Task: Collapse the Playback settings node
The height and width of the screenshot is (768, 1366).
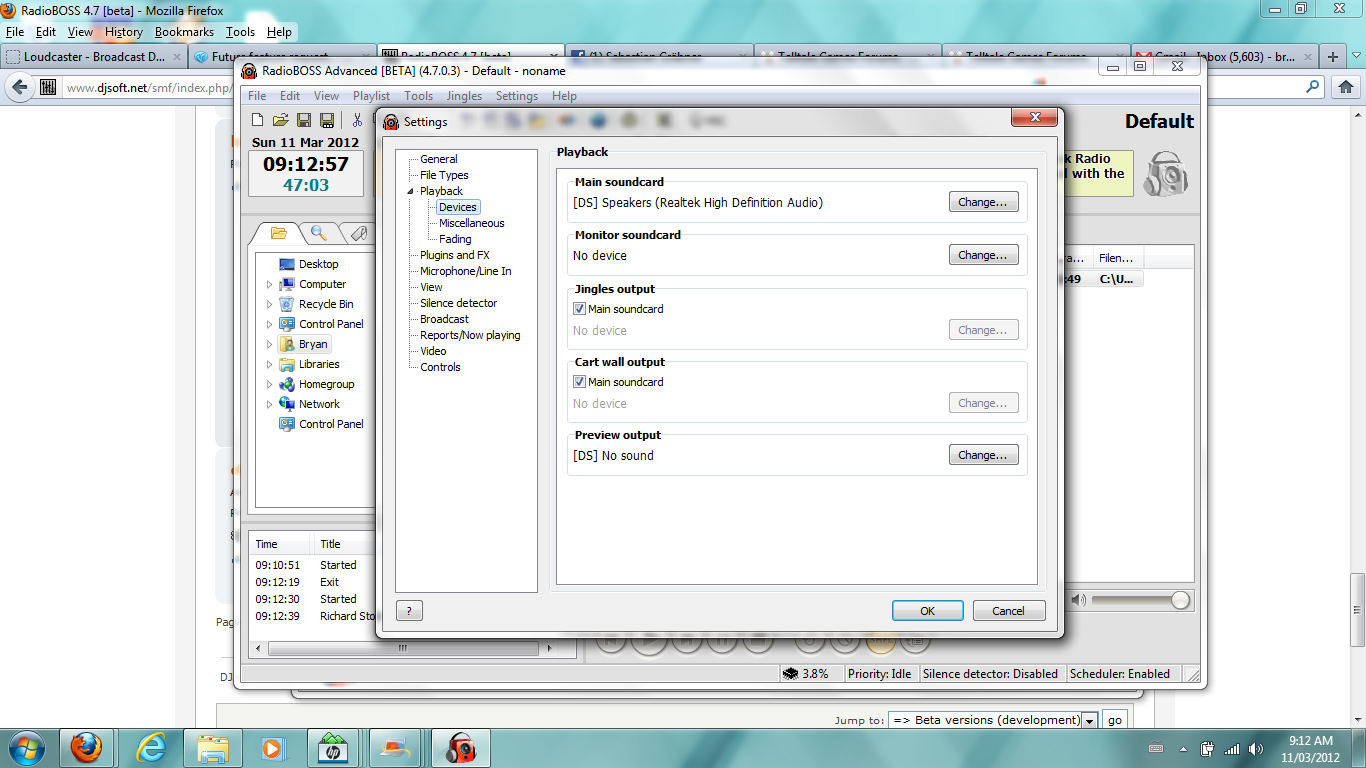Action: (410, 191)
